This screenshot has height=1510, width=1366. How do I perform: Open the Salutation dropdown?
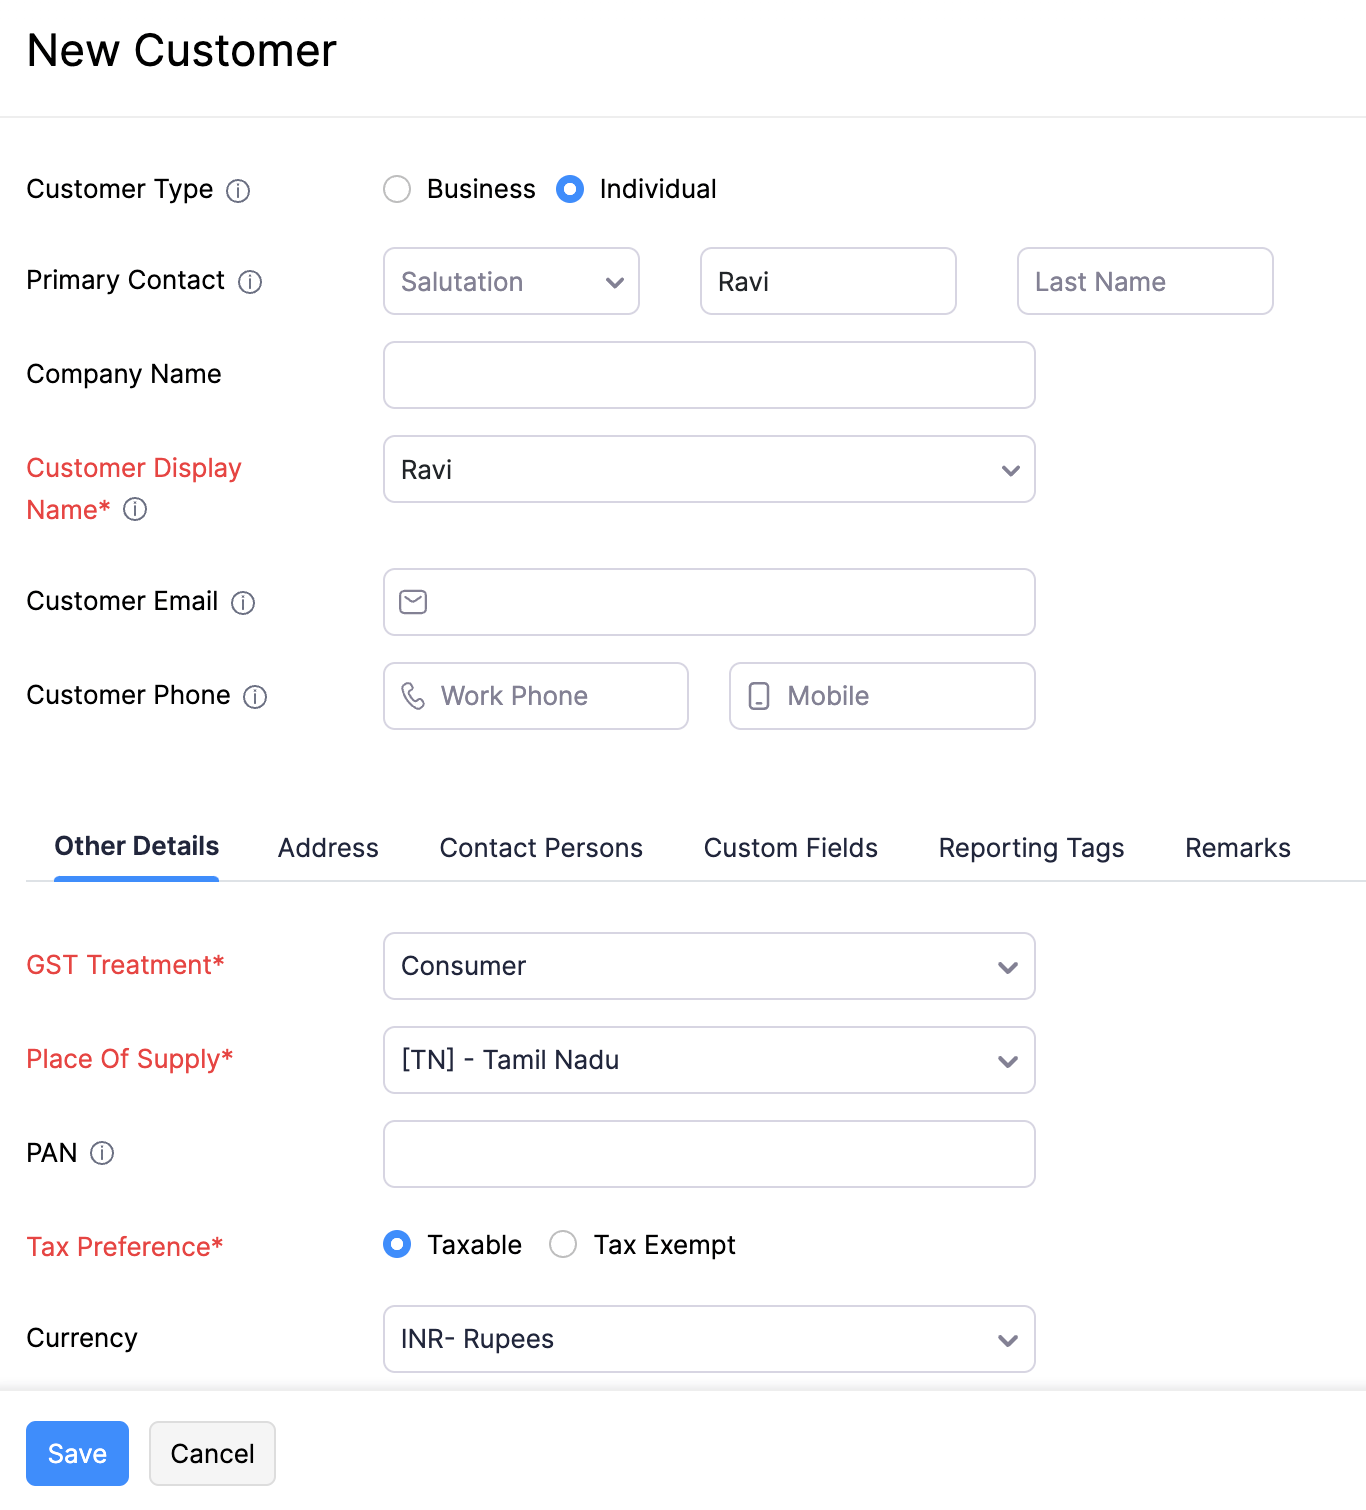pyautogui.click(x=511, y=281)
